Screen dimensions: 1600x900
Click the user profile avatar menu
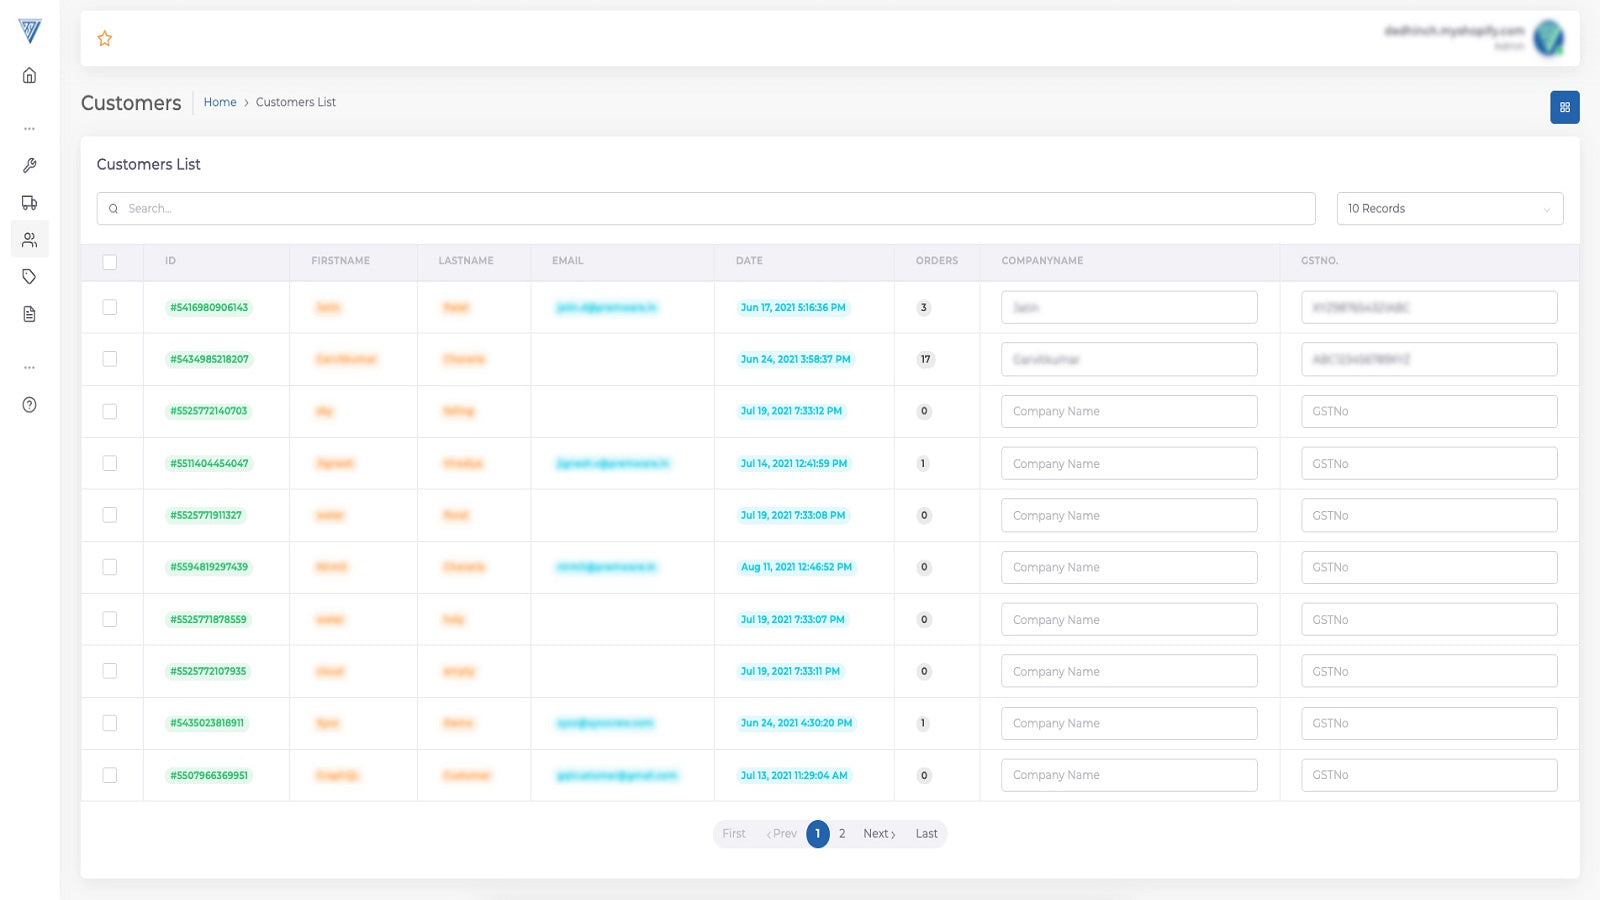[1548, 38]
